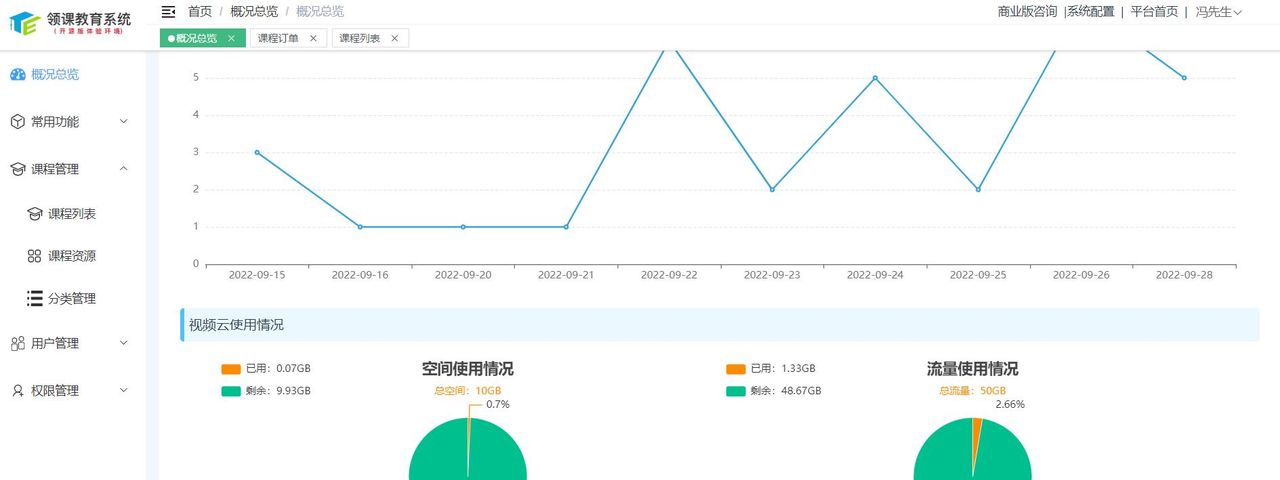Toggle the green 剩余: 9.93GB legend swatch

(x=231, y=391)
